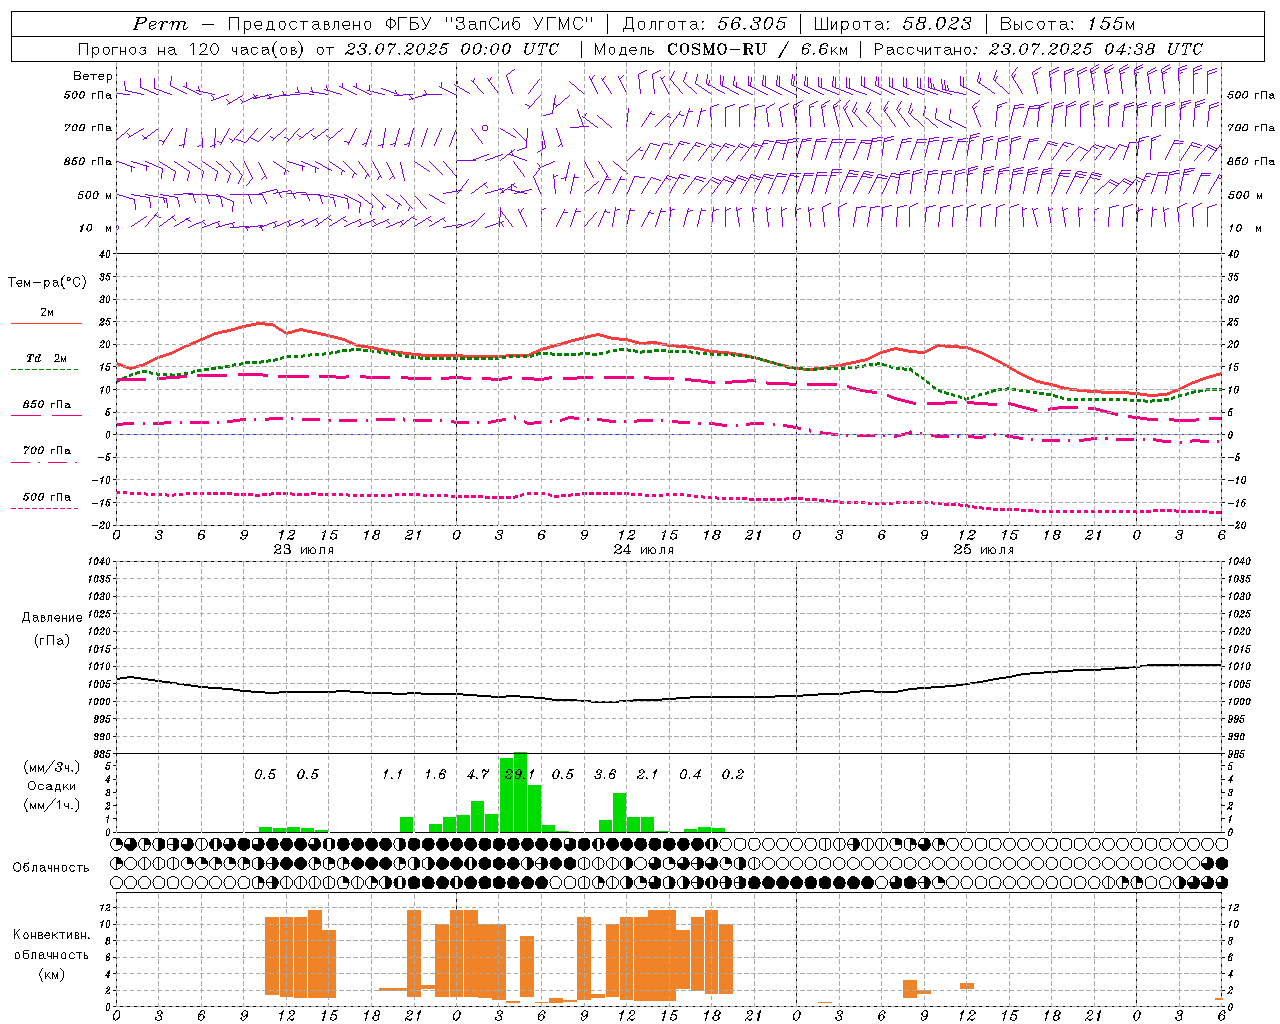The height and width of the screenshot is (1024, 1280).
Task: Click the "Высота: 155м" elevation text
Action: click(1067, 24)
